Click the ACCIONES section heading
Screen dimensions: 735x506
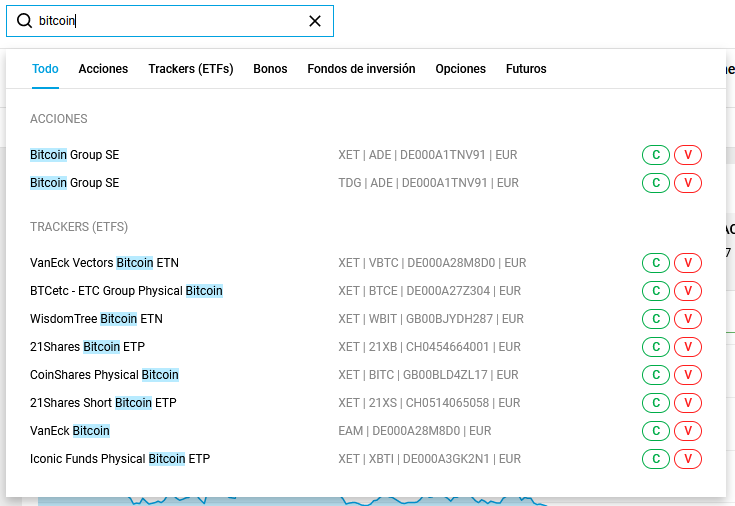tap(59, 119)
